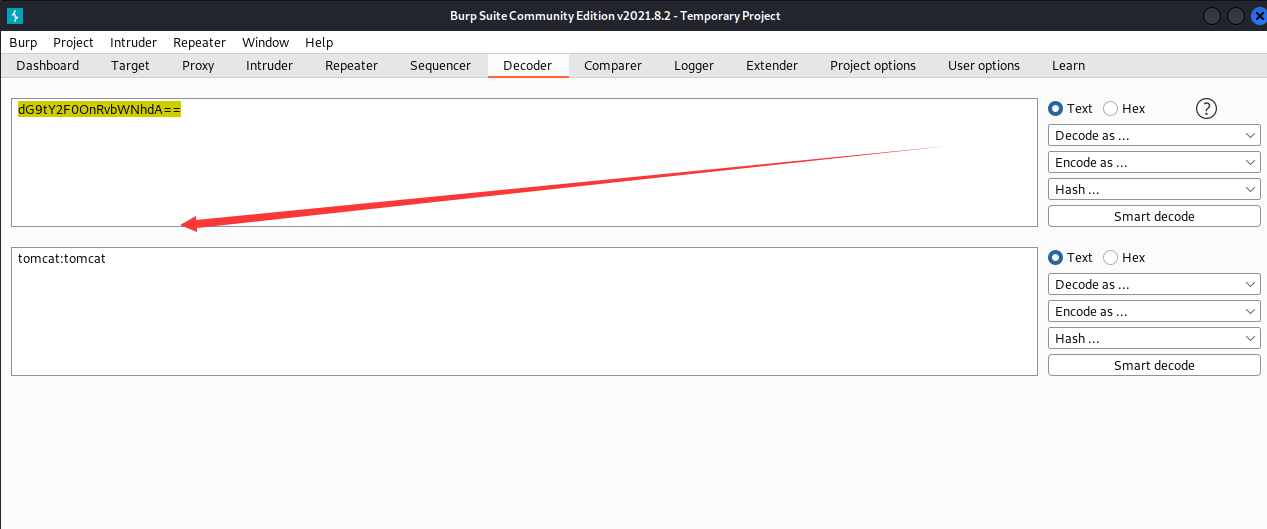The image size is (1267, 529).
Task: Switch to the Repeater tab
Action: pos(351,65)
